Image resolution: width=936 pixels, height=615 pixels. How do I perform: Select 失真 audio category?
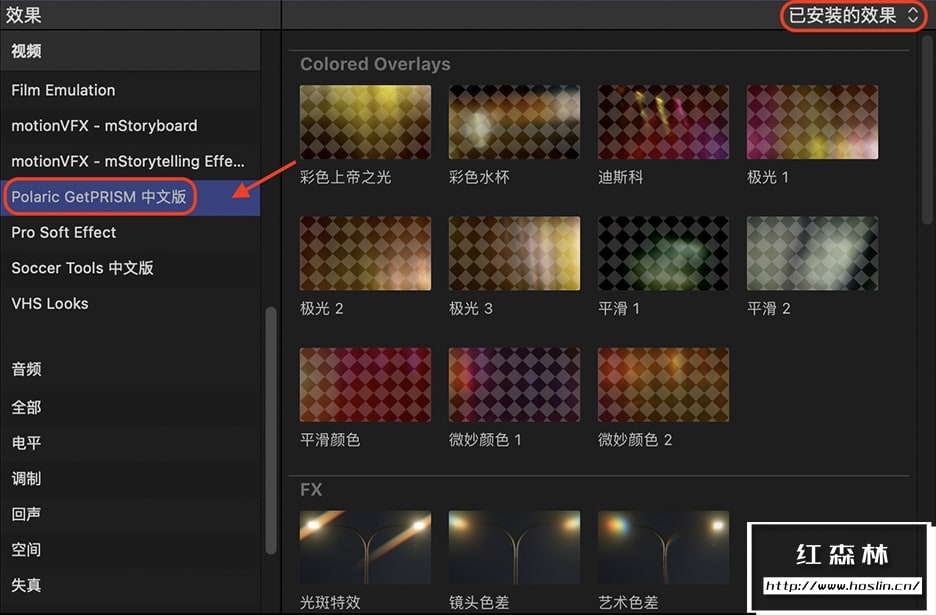coord(130,585)
